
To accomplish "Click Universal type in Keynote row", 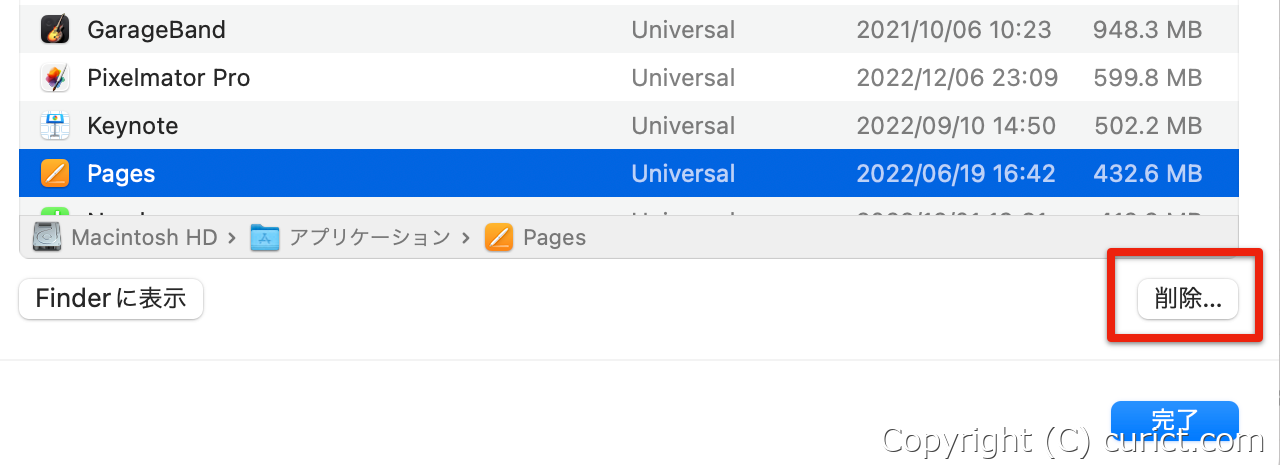I will pos(683,125).
